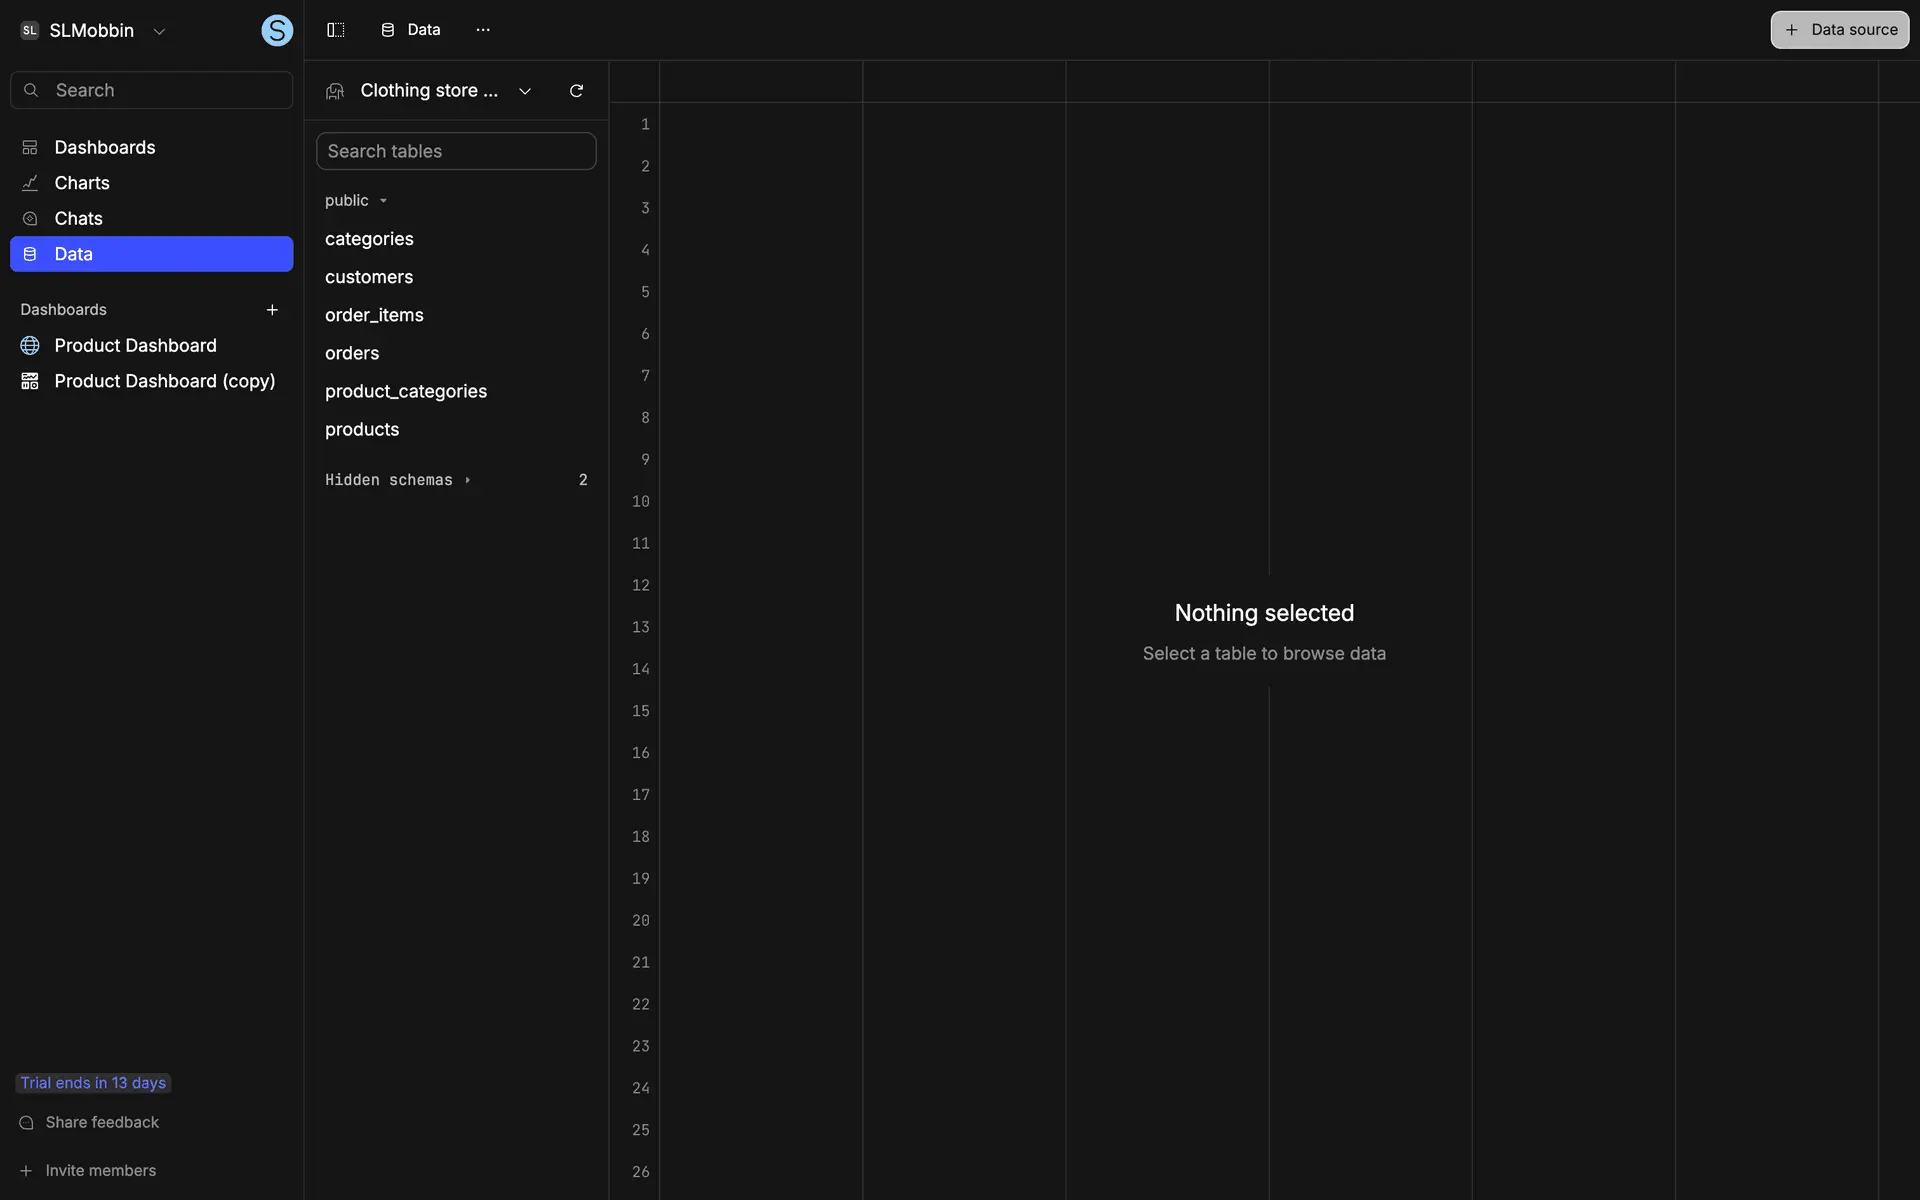
Task: Expand the Clothing store data source dropdown
Action: coord(524,91)
